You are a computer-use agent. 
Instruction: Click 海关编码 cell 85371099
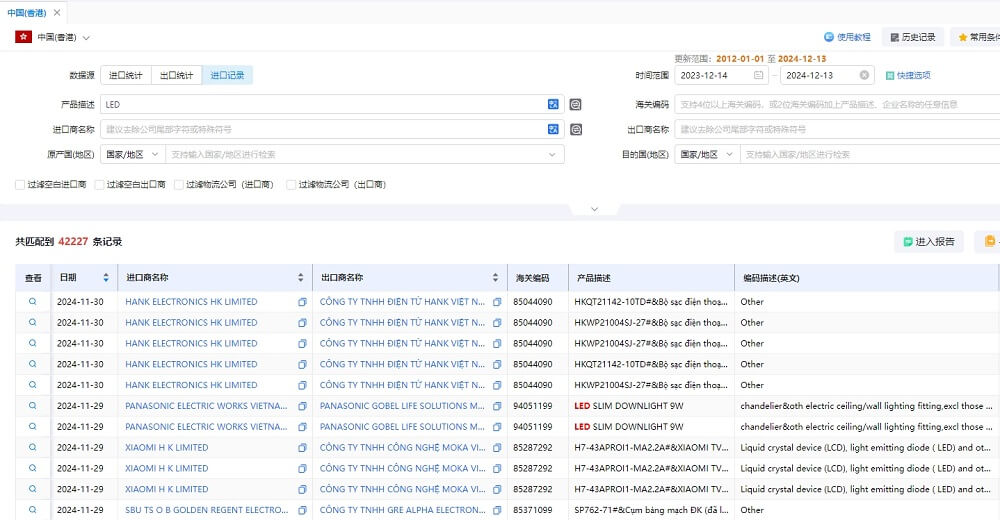click(533, 510)
